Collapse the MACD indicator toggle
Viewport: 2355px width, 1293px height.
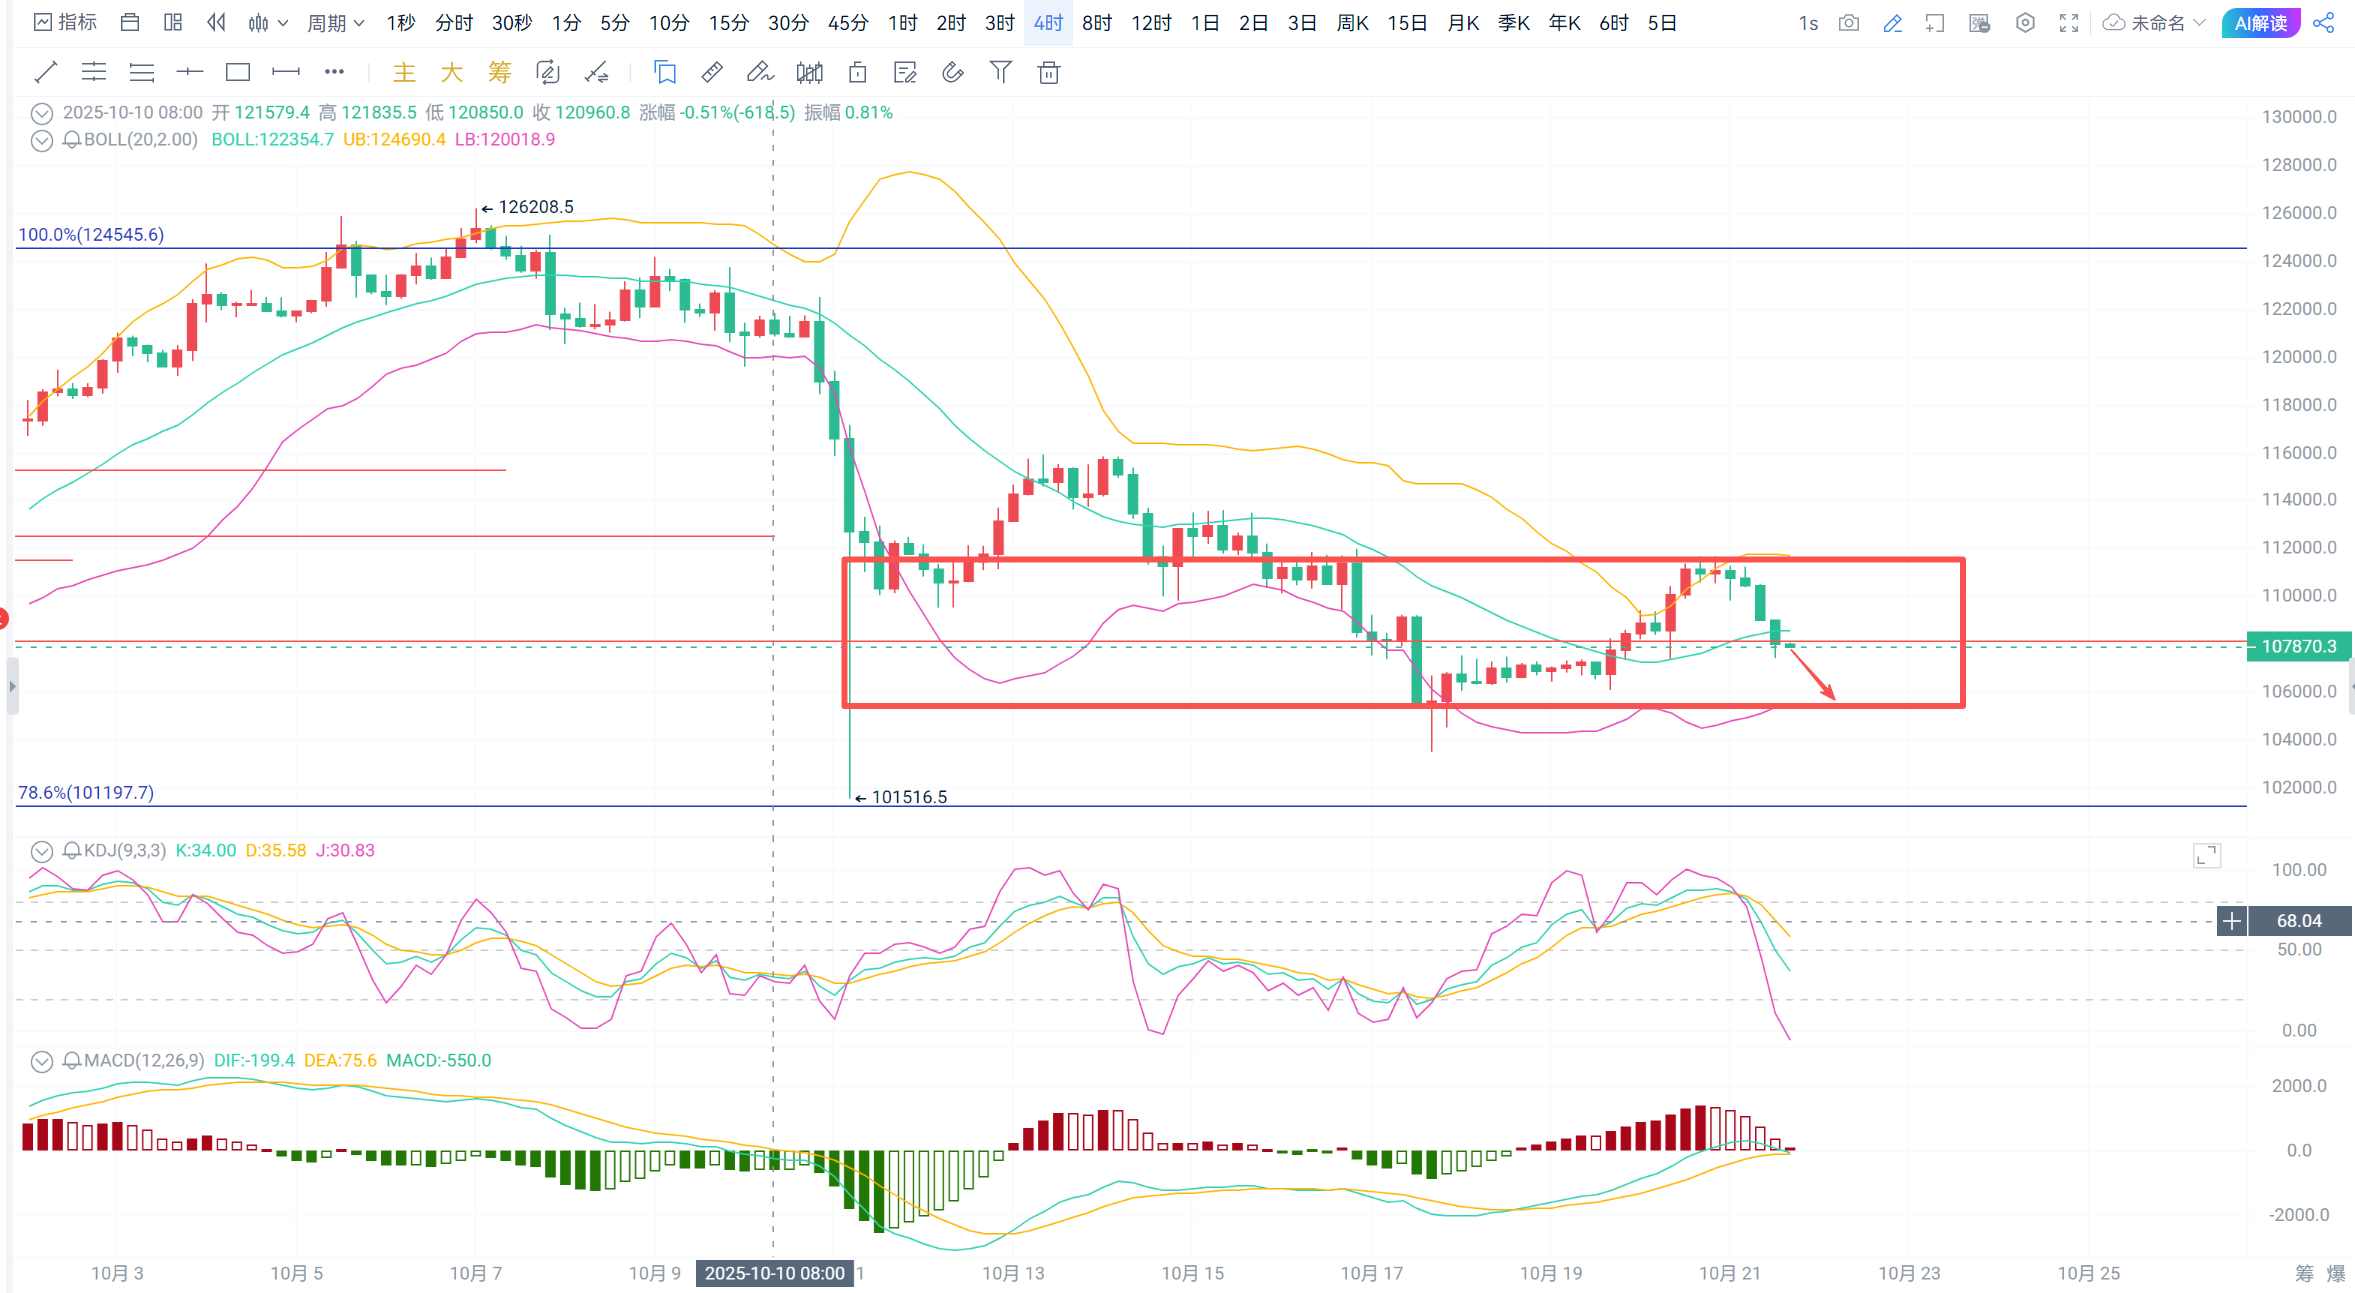41,1061
